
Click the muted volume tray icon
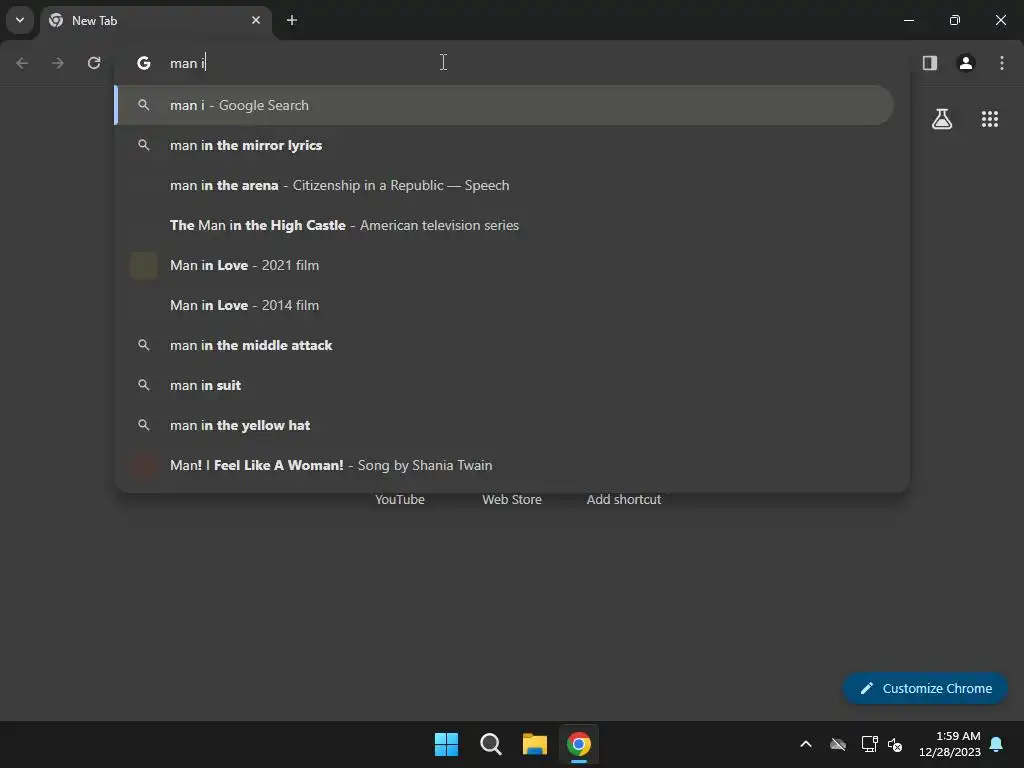point(895,744)
